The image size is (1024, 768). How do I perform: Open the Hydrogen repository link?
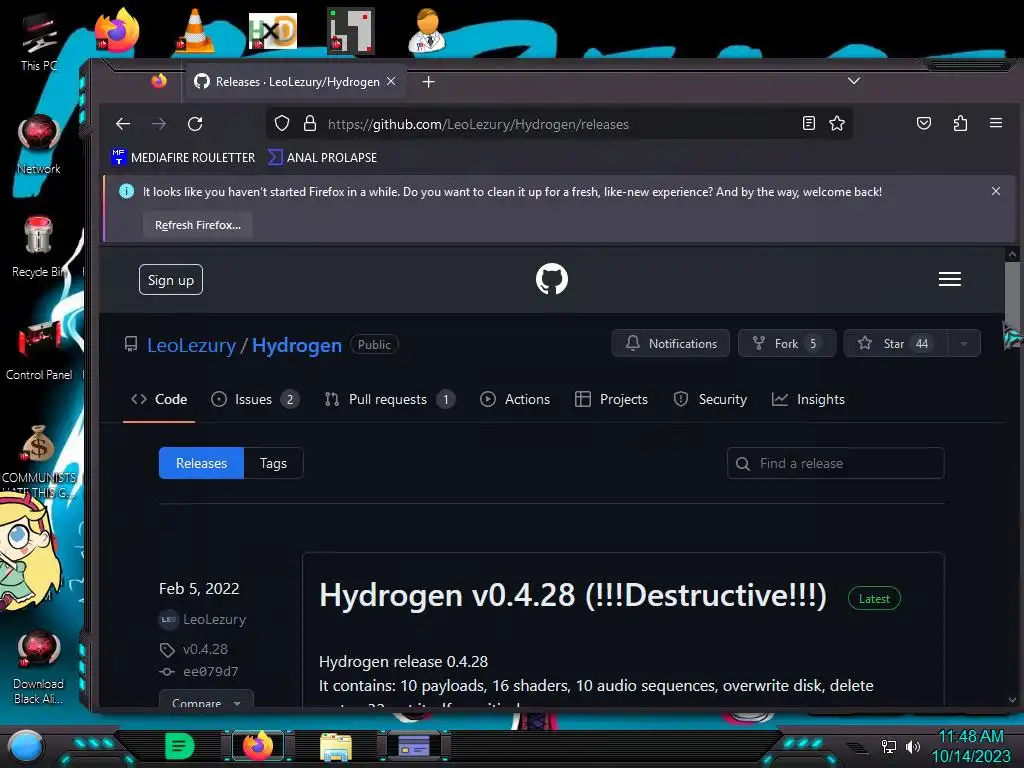click(297, 345)
